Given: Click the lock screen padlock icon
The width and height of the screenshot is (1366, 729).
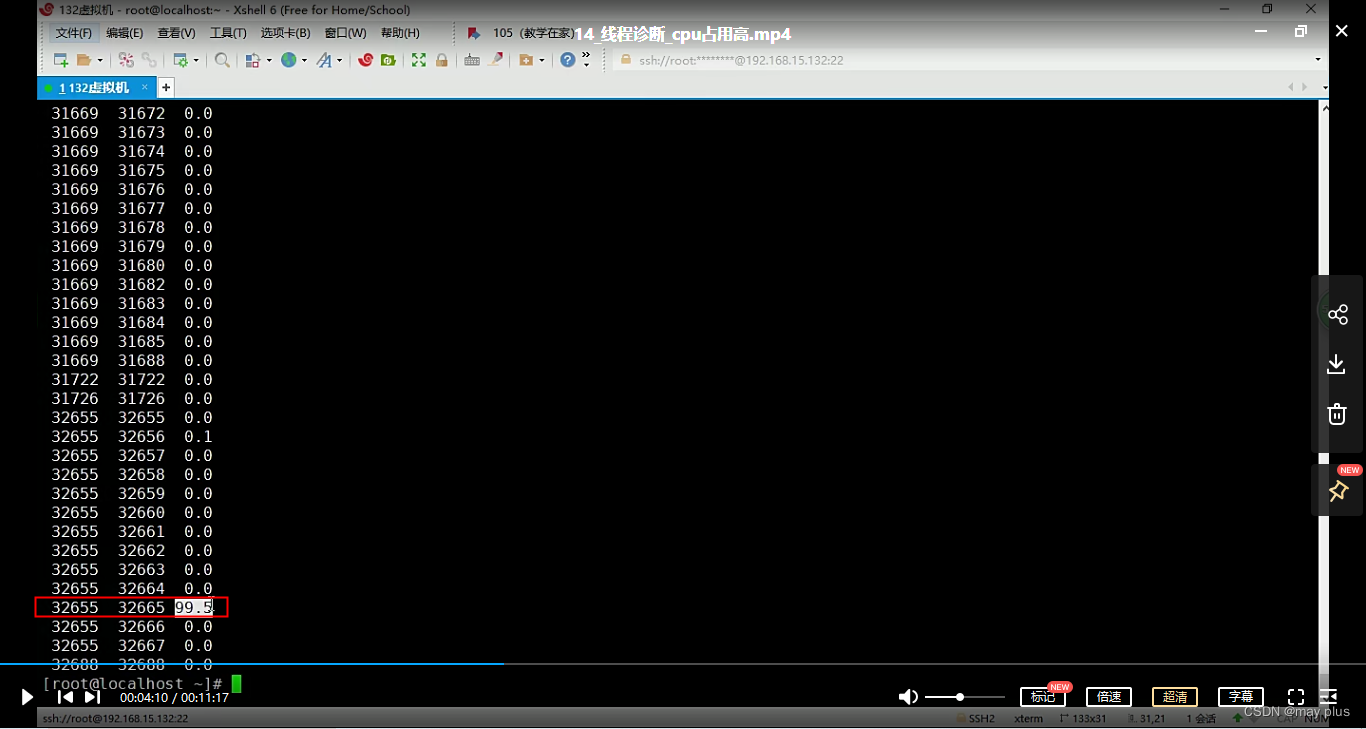Looking at the screenshot, I should 442,60.
